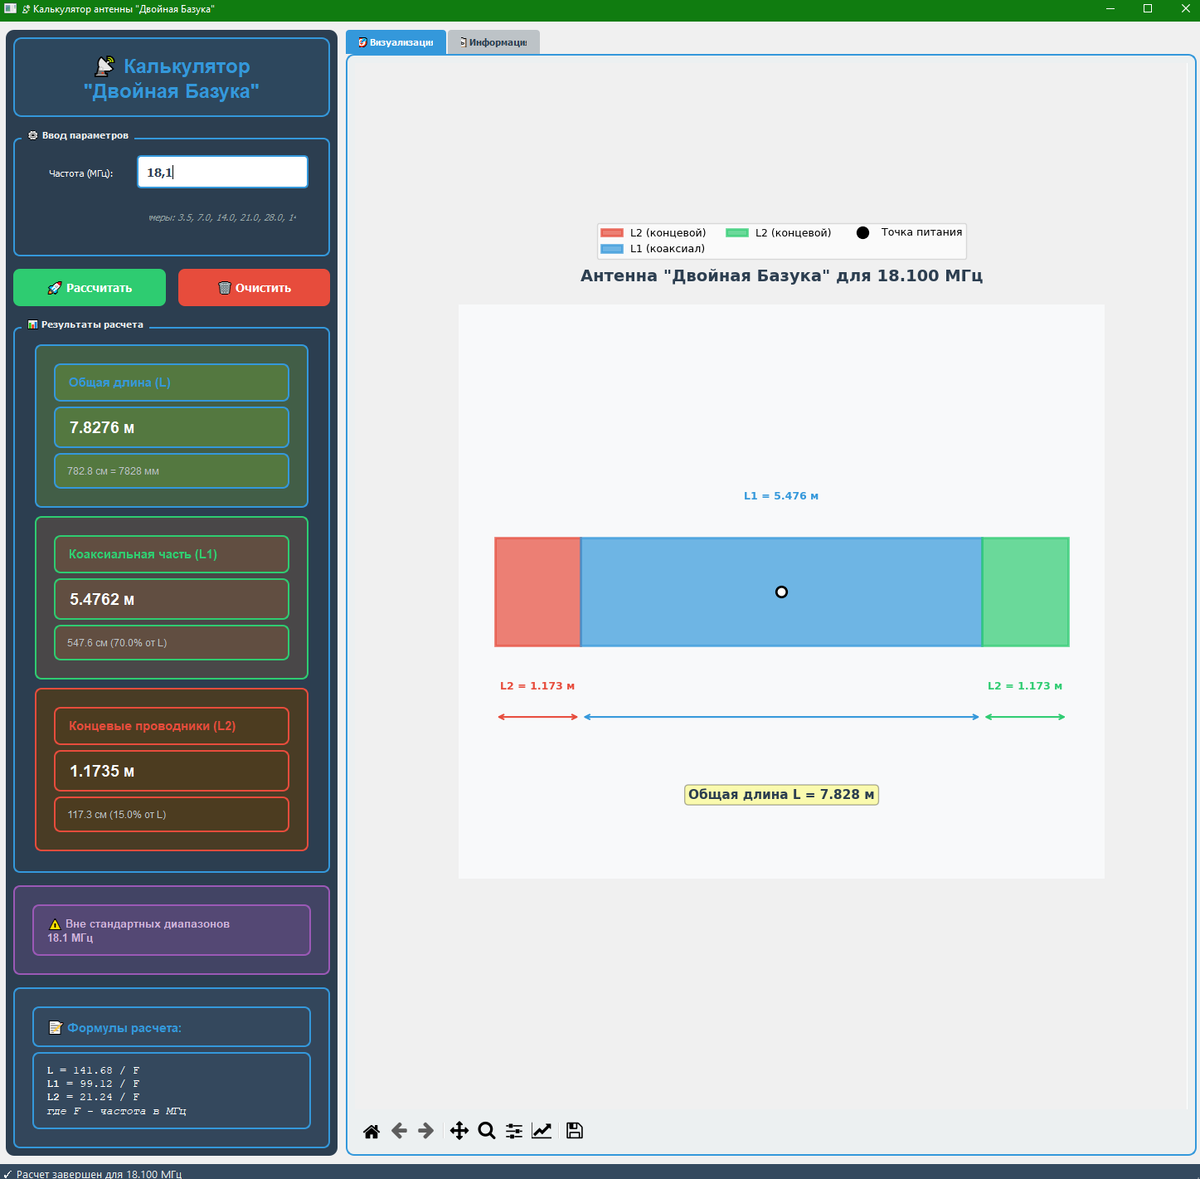Click the blue L1 coaxial segment
This screenshot has width=1200, height=1179.
click(x=782, y=592)
